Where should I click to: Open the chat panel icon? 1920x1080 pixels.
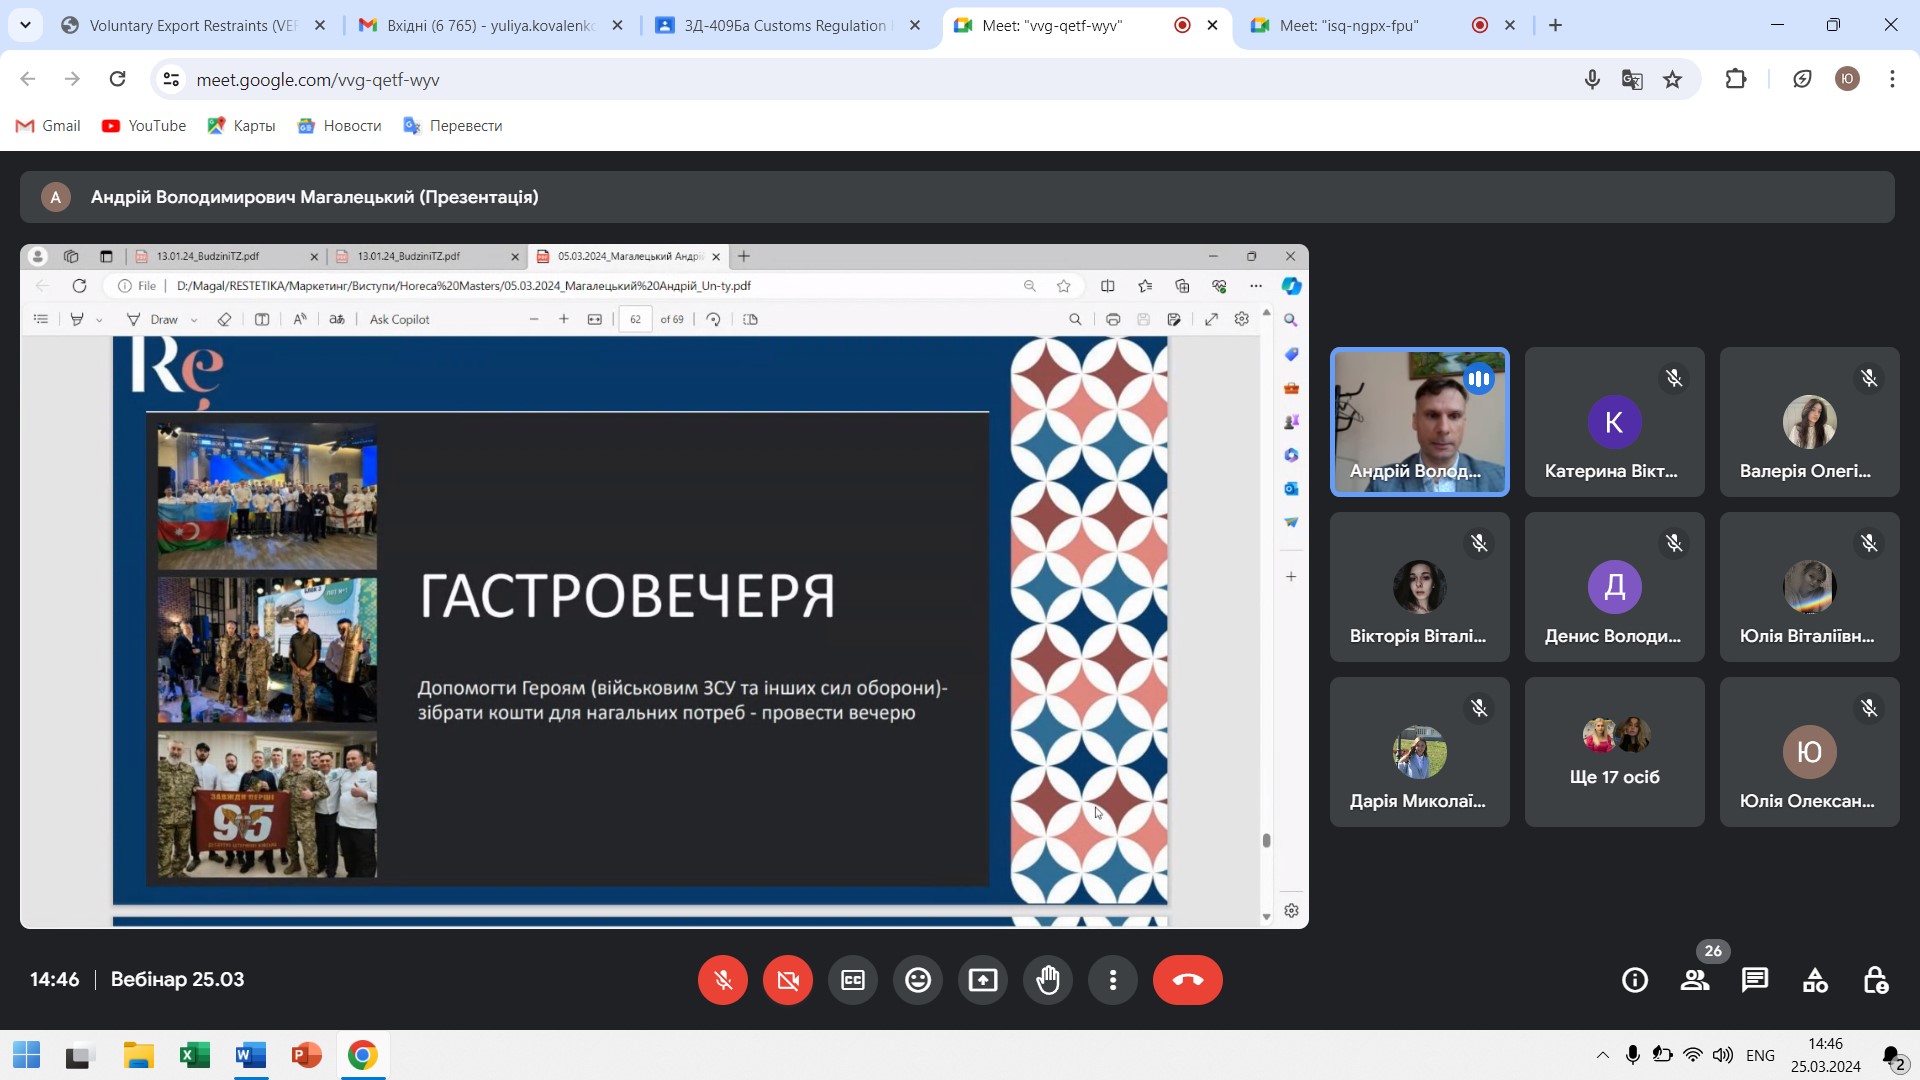click(1755, 980)
